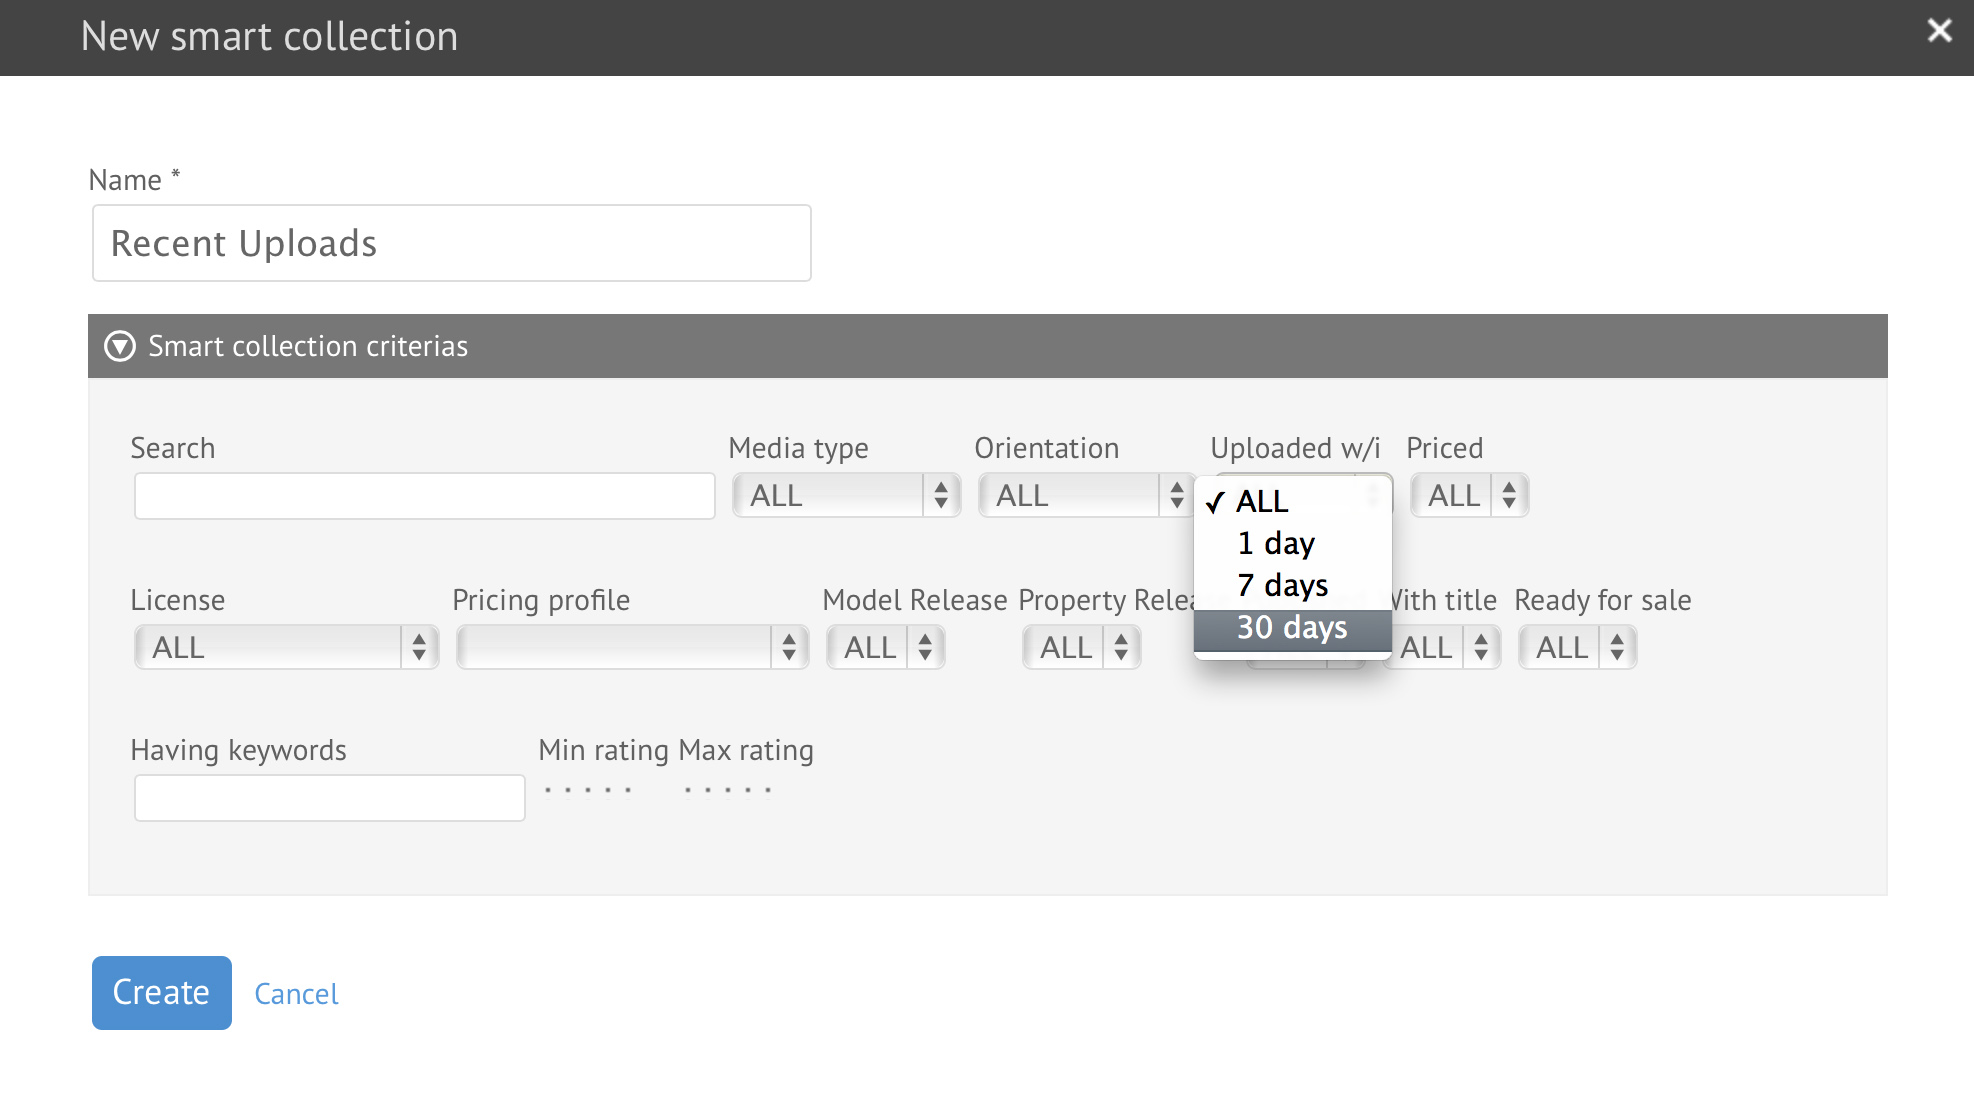The width and height of the screenshot is (1974, 1108).
Task: Select ALL in Uploaded w/i list
Action: 1293,501
